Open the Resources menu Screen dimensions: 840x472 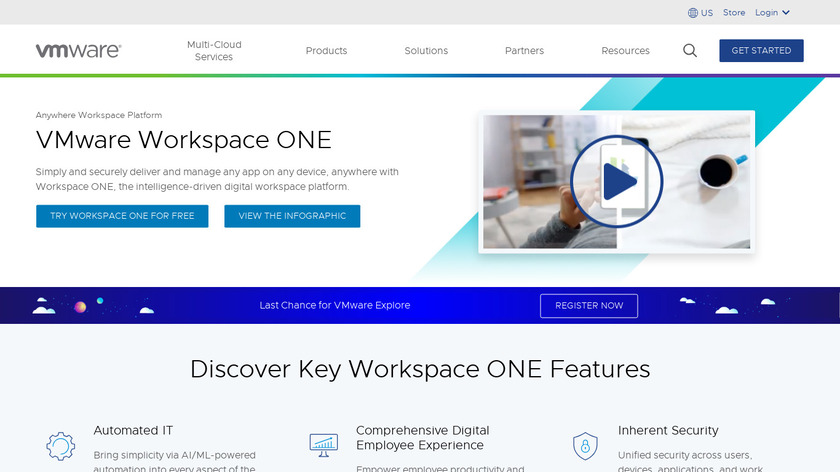click(625, 50)
